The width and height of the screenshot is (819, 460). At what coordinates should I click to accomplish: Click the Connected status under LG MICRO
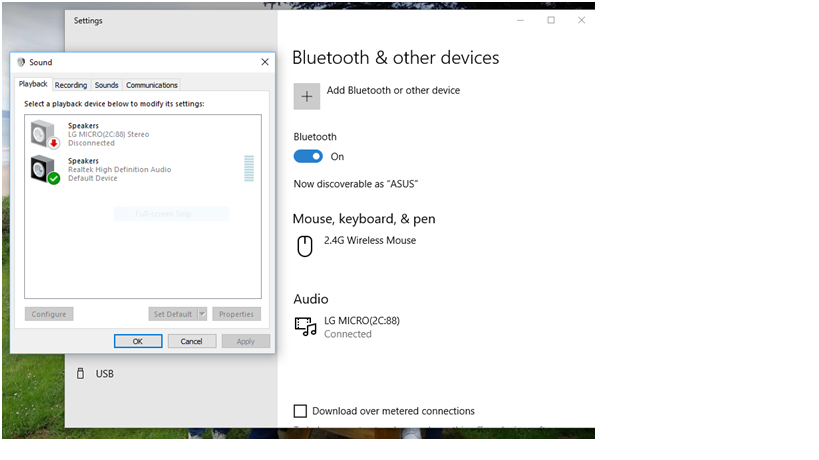coord(348,334)
